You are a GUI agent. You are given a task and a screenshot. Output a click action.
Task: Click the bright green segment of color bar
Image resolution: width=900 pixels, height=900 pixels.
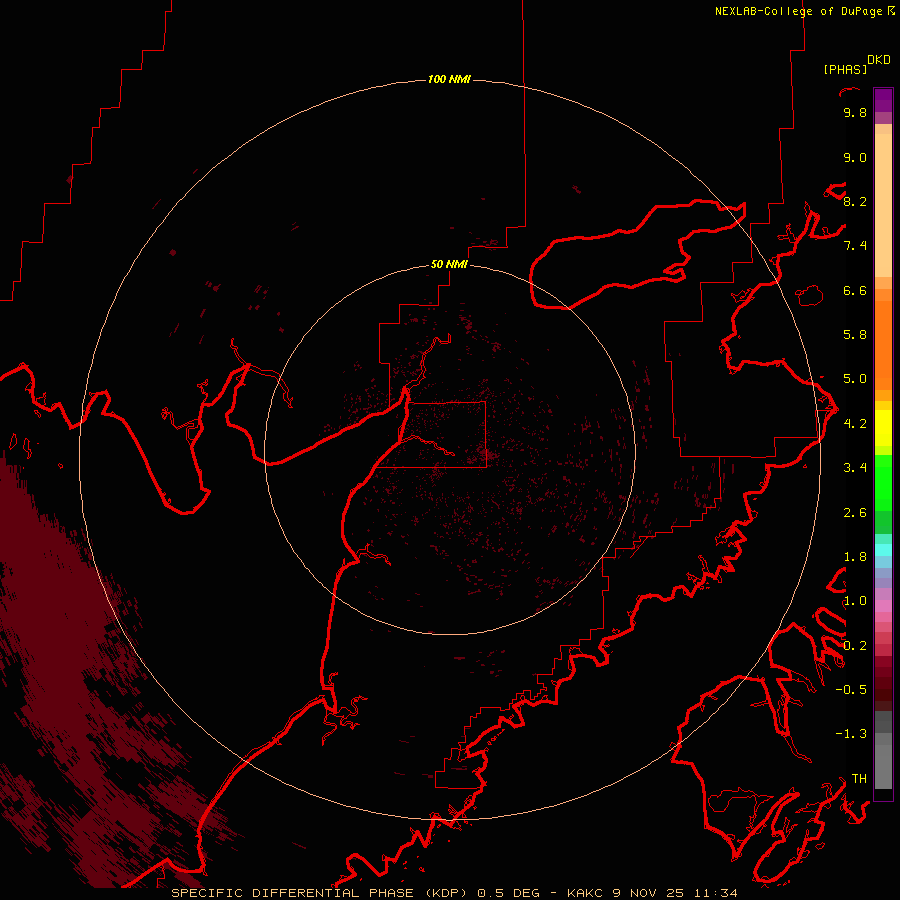pos(883,481)
